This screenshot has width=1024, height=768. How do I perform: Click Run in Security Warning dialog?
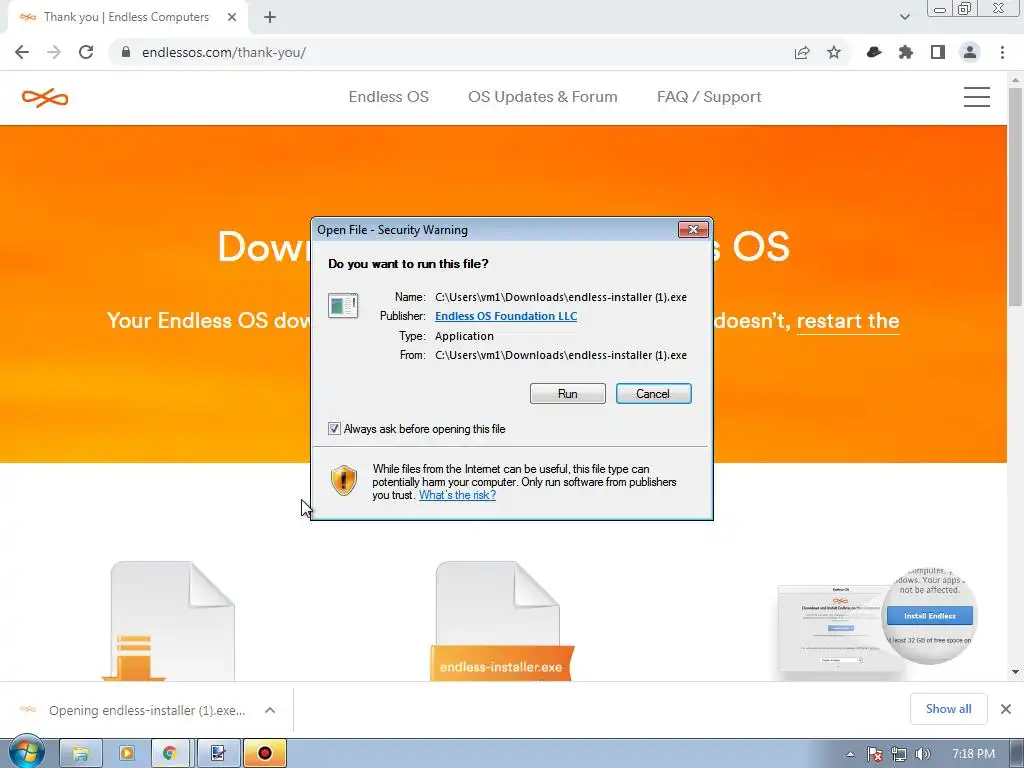(x=568, y=394)
